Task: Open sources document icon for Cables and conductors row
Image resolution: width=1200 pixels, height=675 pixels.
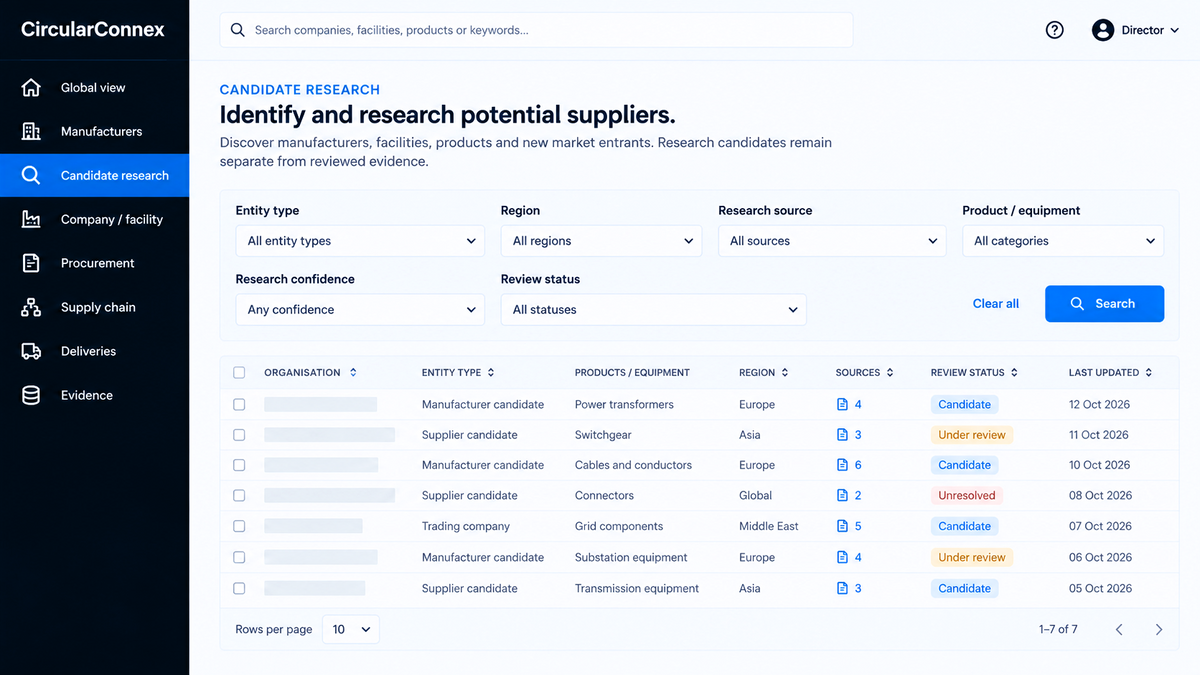Action: click(842, 465)
